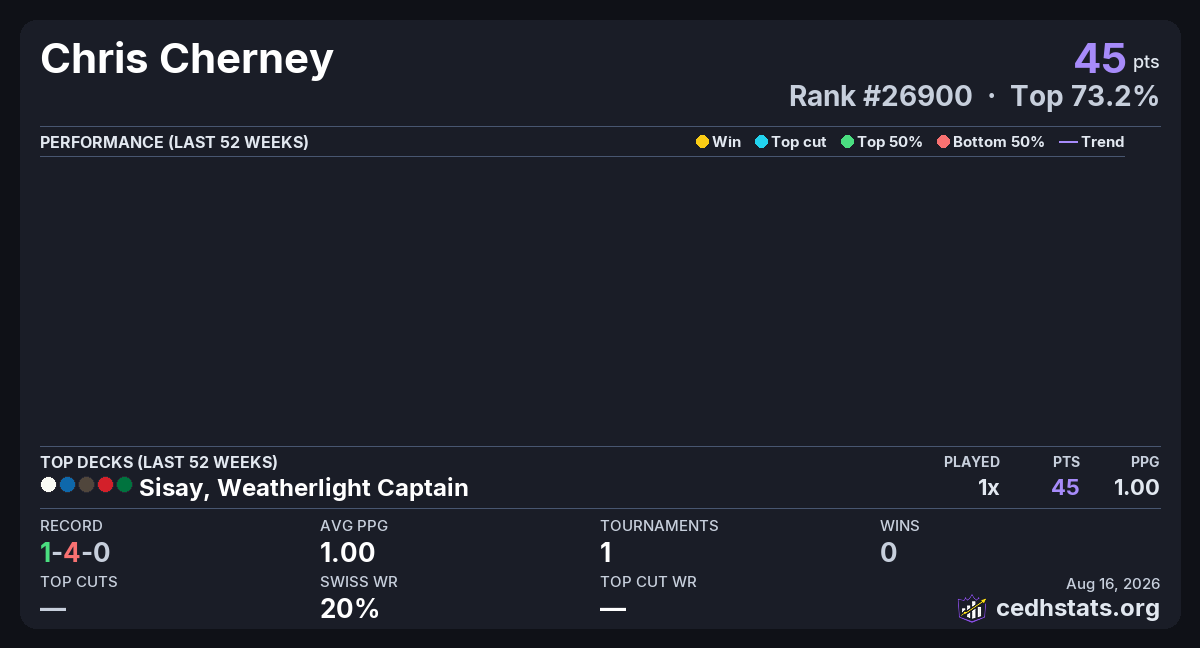This screenshot has height=648, width=1200.
Task: Click the PLAYED column header
Action: coord(972,462)
